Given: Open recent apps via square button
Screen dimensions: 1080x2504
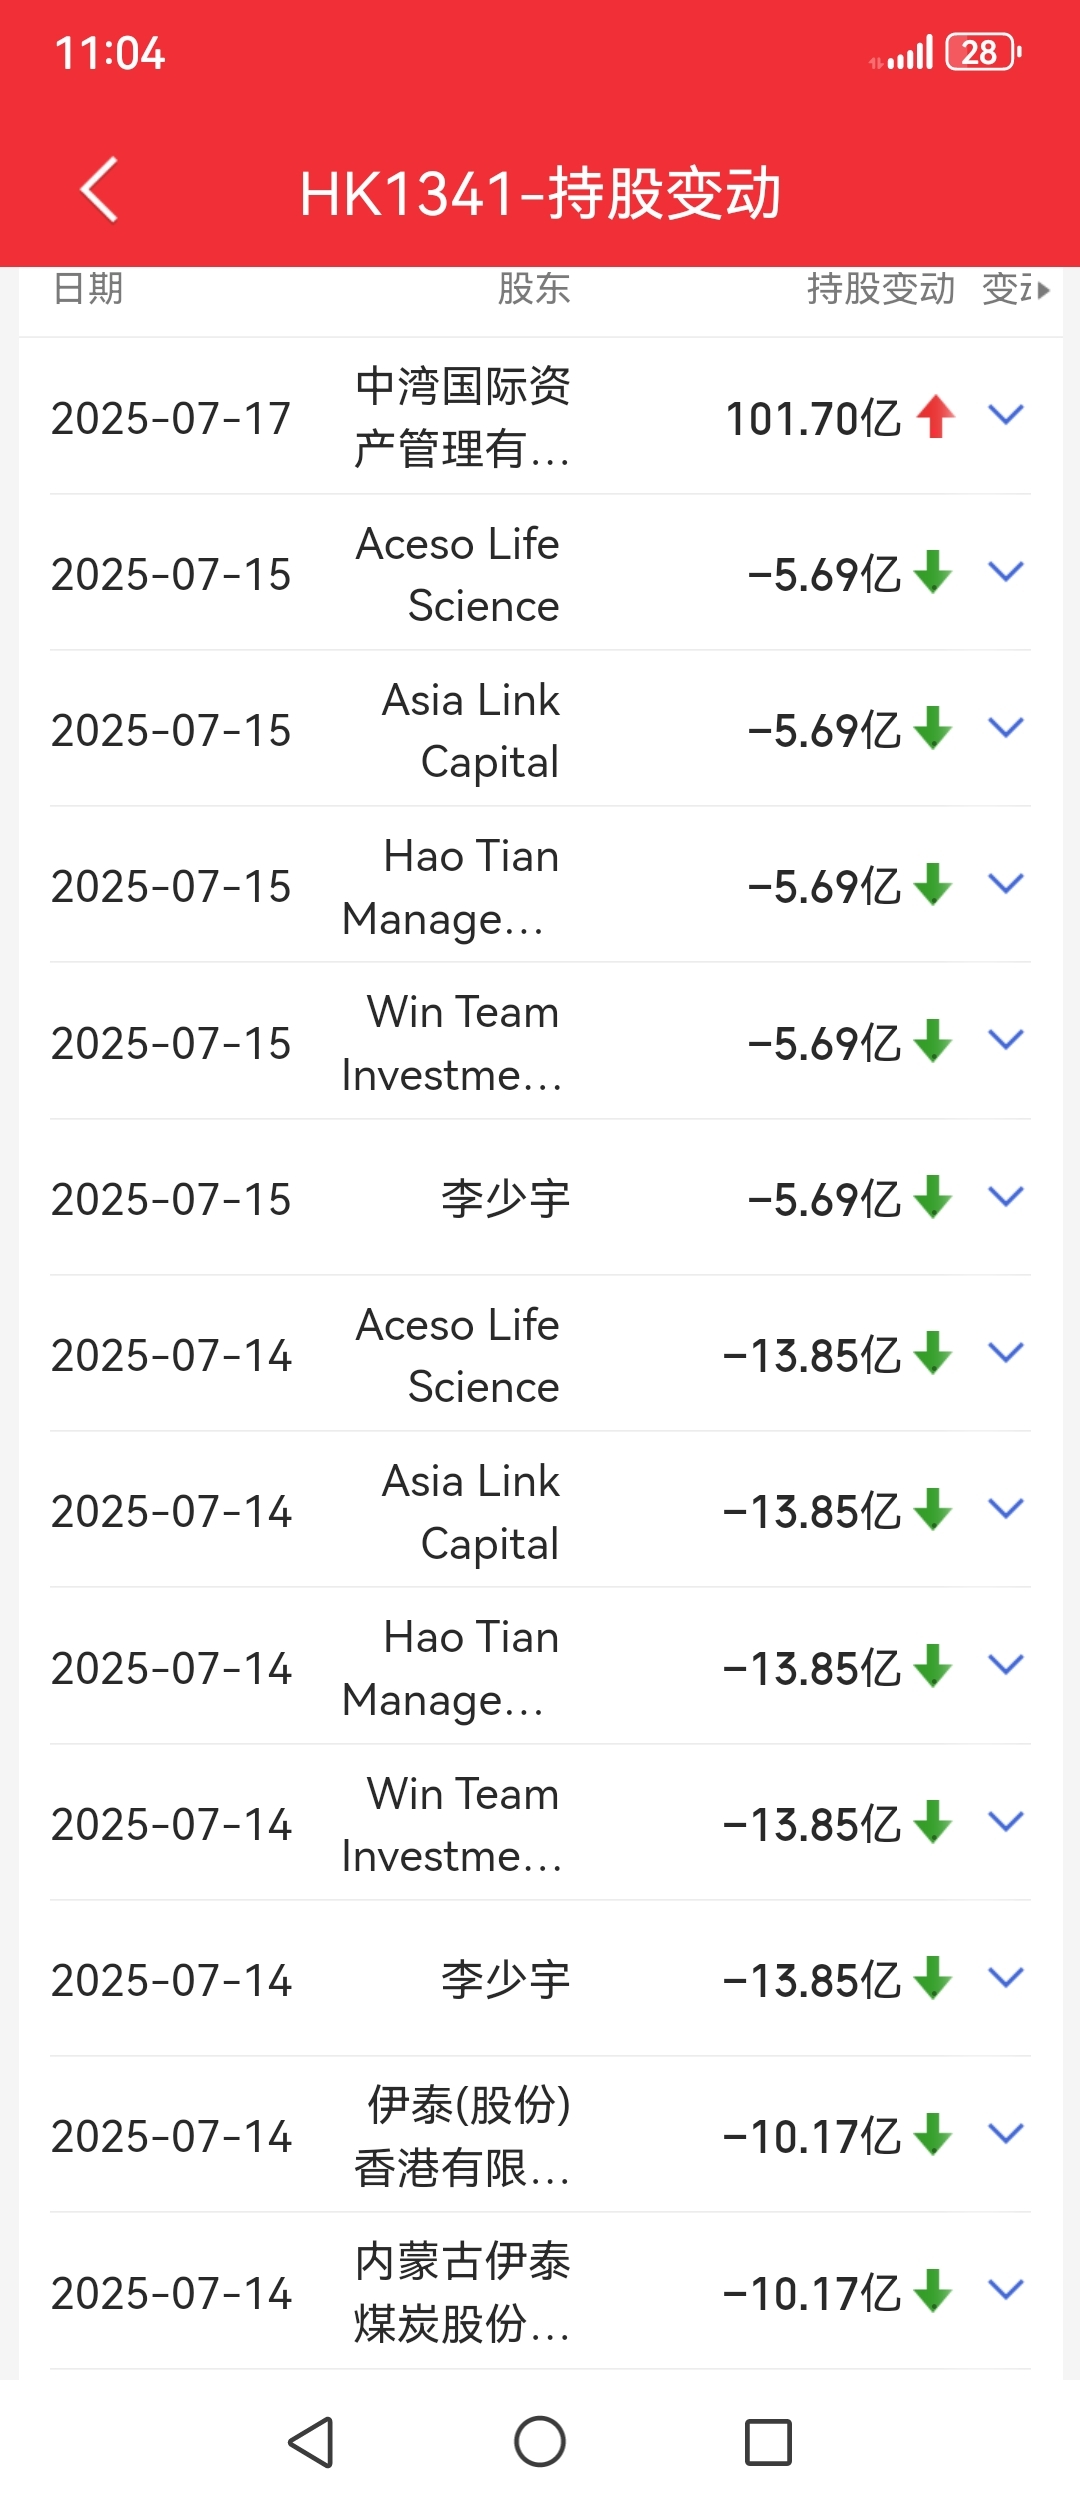Looking at the screenshot, I should 768,2442.
